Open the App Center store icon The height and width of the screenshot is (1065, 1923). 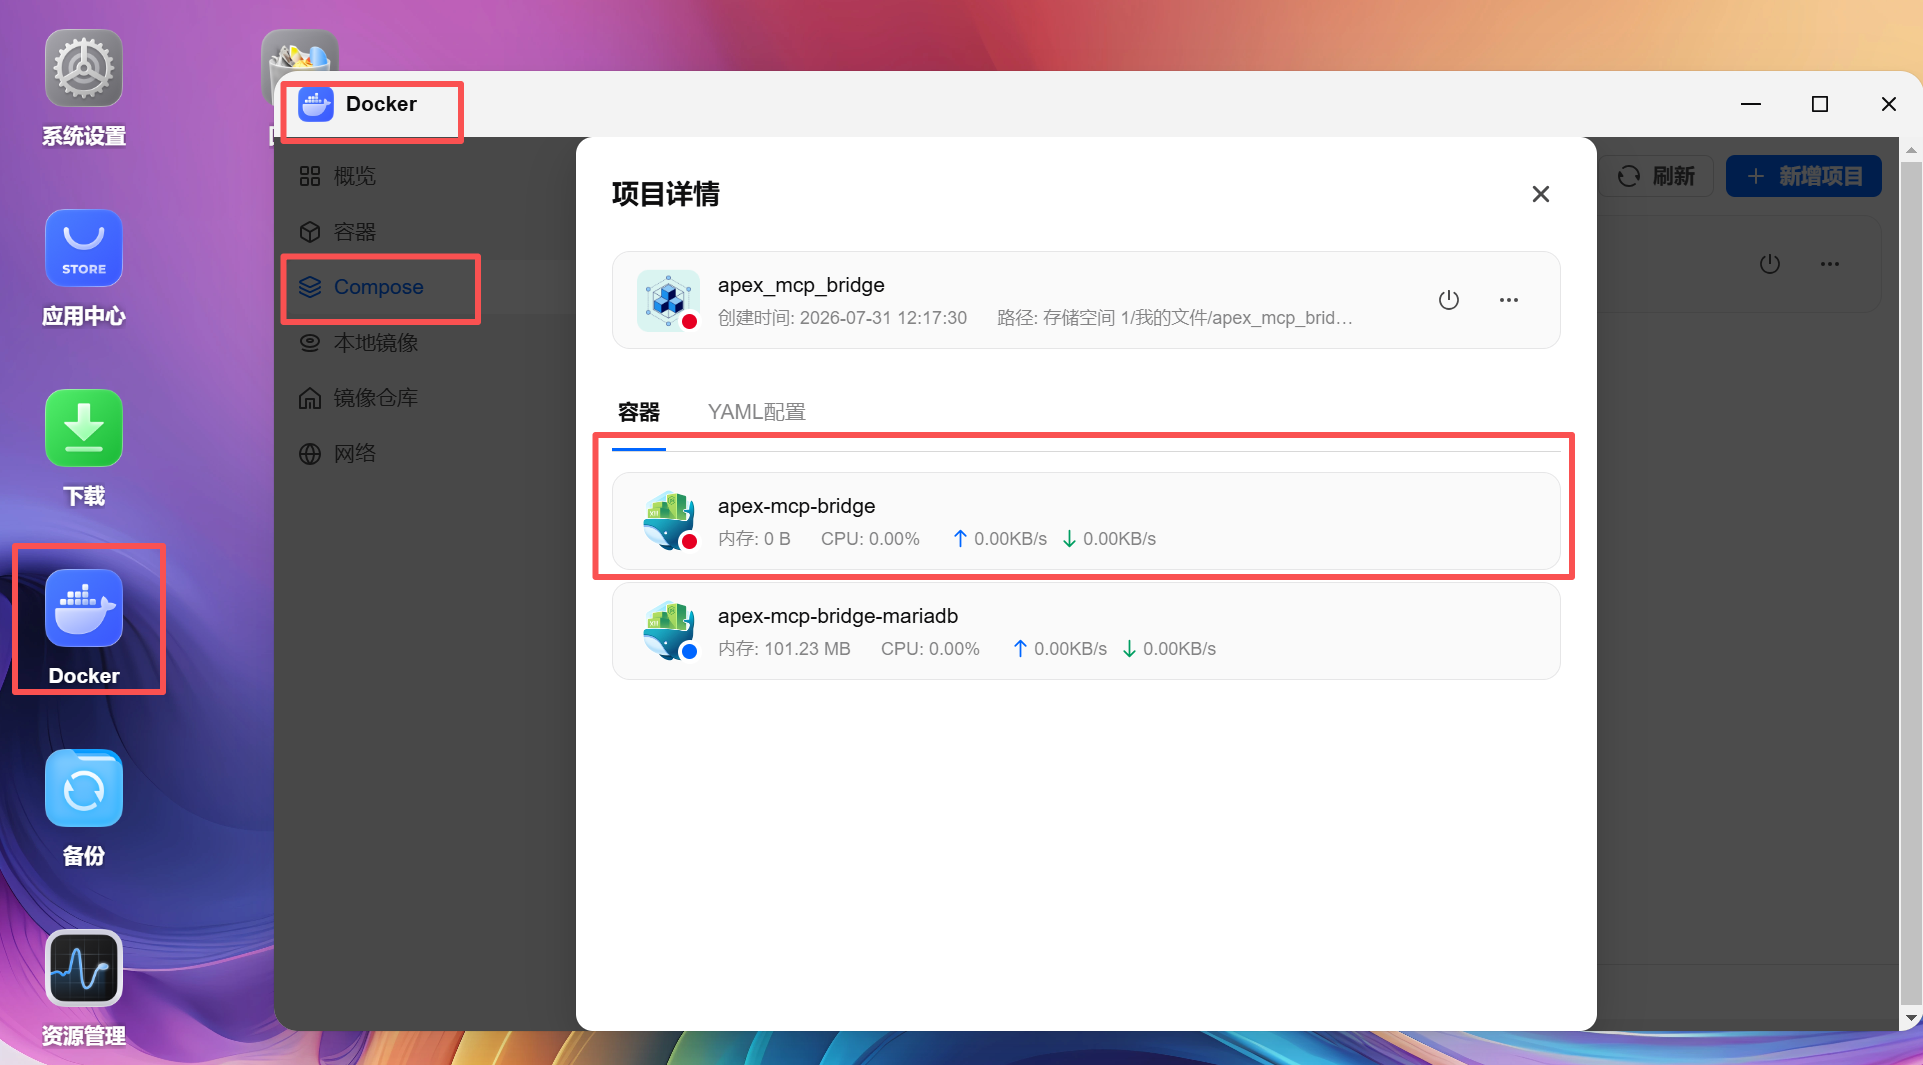[84, 248]
